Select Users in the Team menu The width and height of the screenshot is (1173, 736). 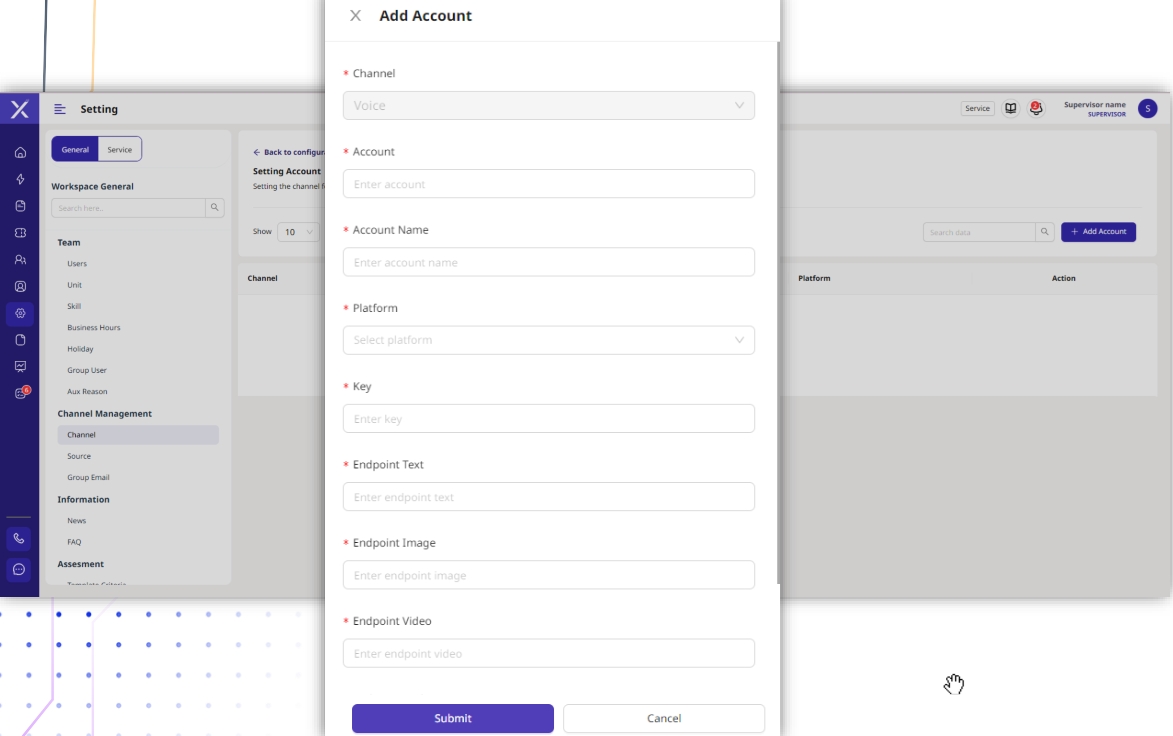point(77,264)
